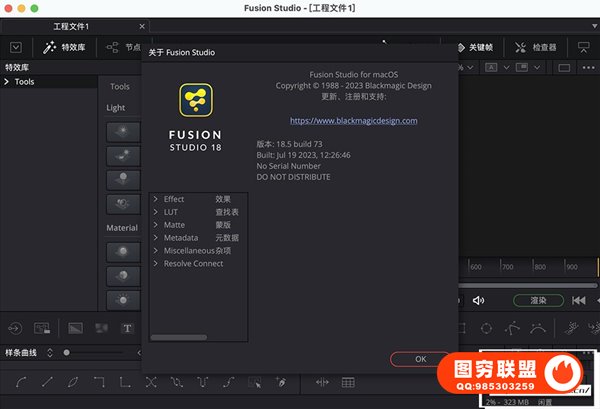Select the 工程文件1 tab
Viewport: 600px width, 409px height.
coord(70,24)
